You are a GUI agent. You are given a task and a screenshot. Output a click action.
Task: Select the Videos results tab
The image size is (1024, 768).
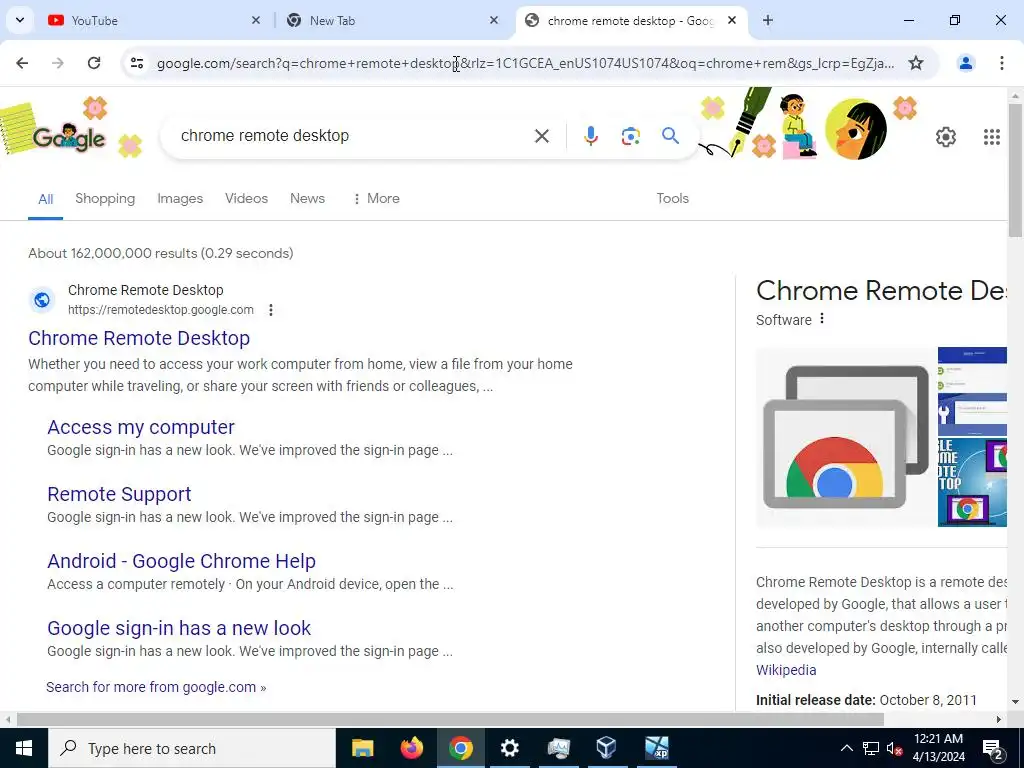point(246,199)
